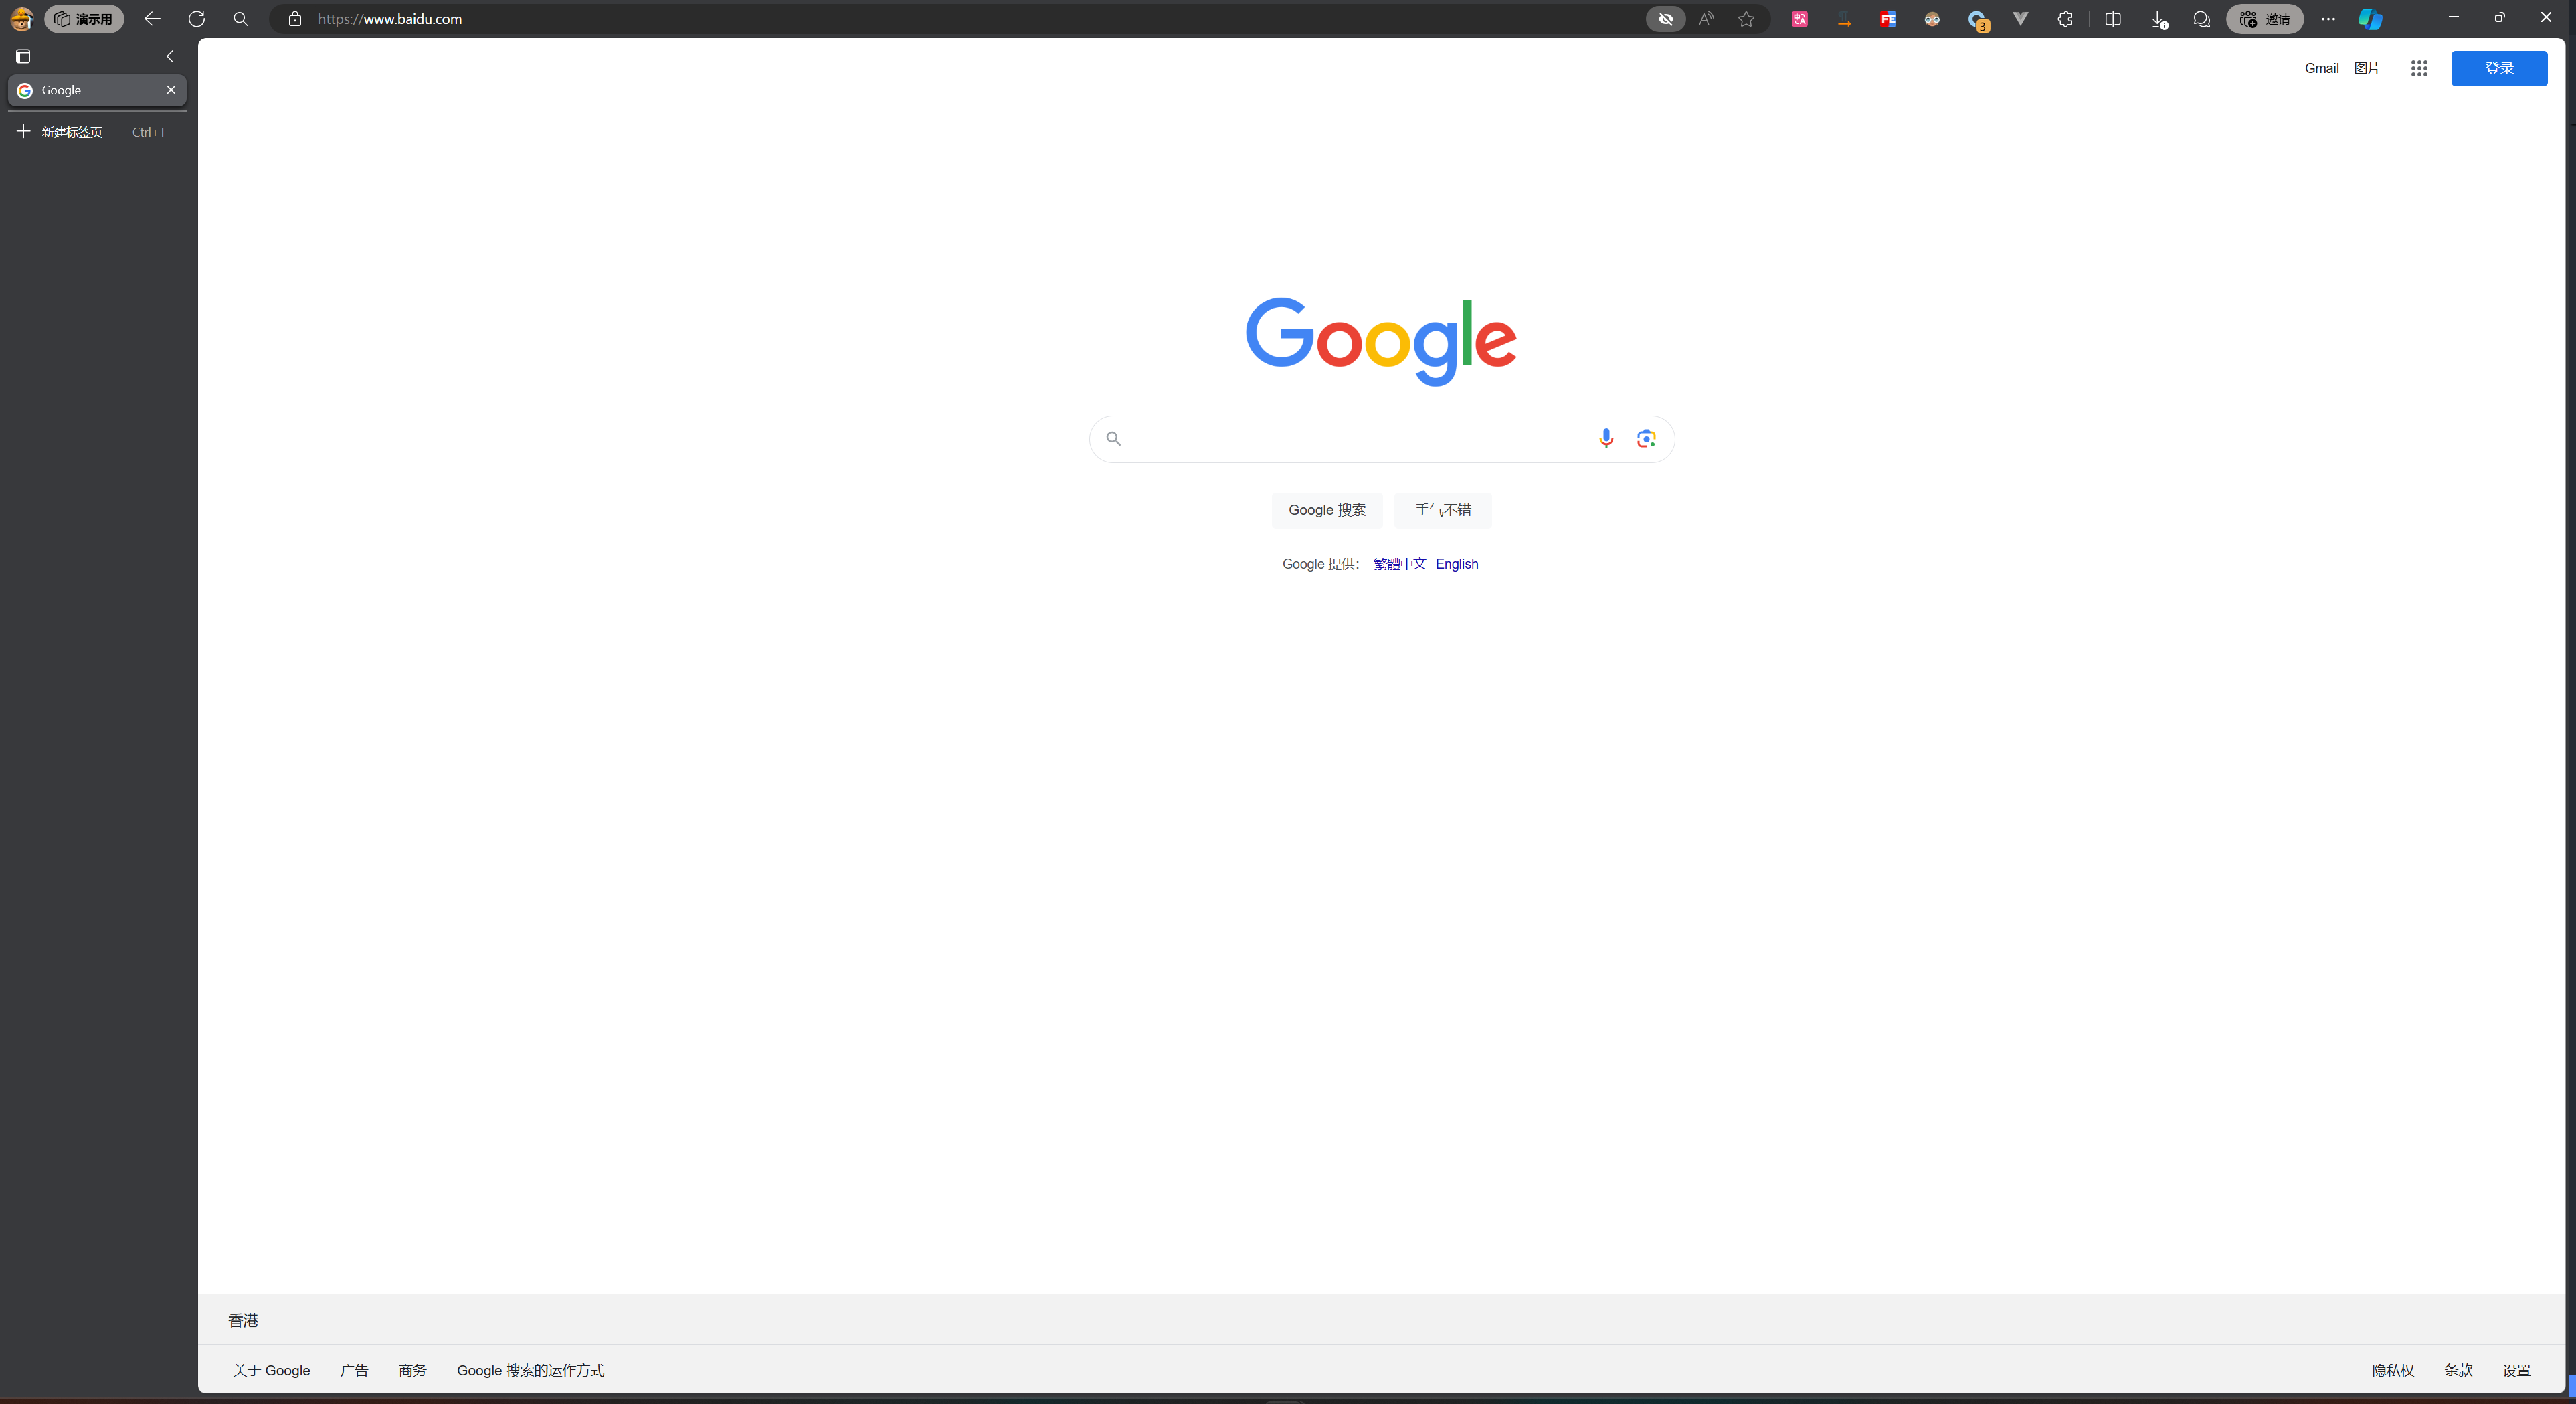Image resolution: width=2576 pixels, height=1404 pixels.
Task: Reload the page with refresh icon
Action: click(x=197, y=19)
